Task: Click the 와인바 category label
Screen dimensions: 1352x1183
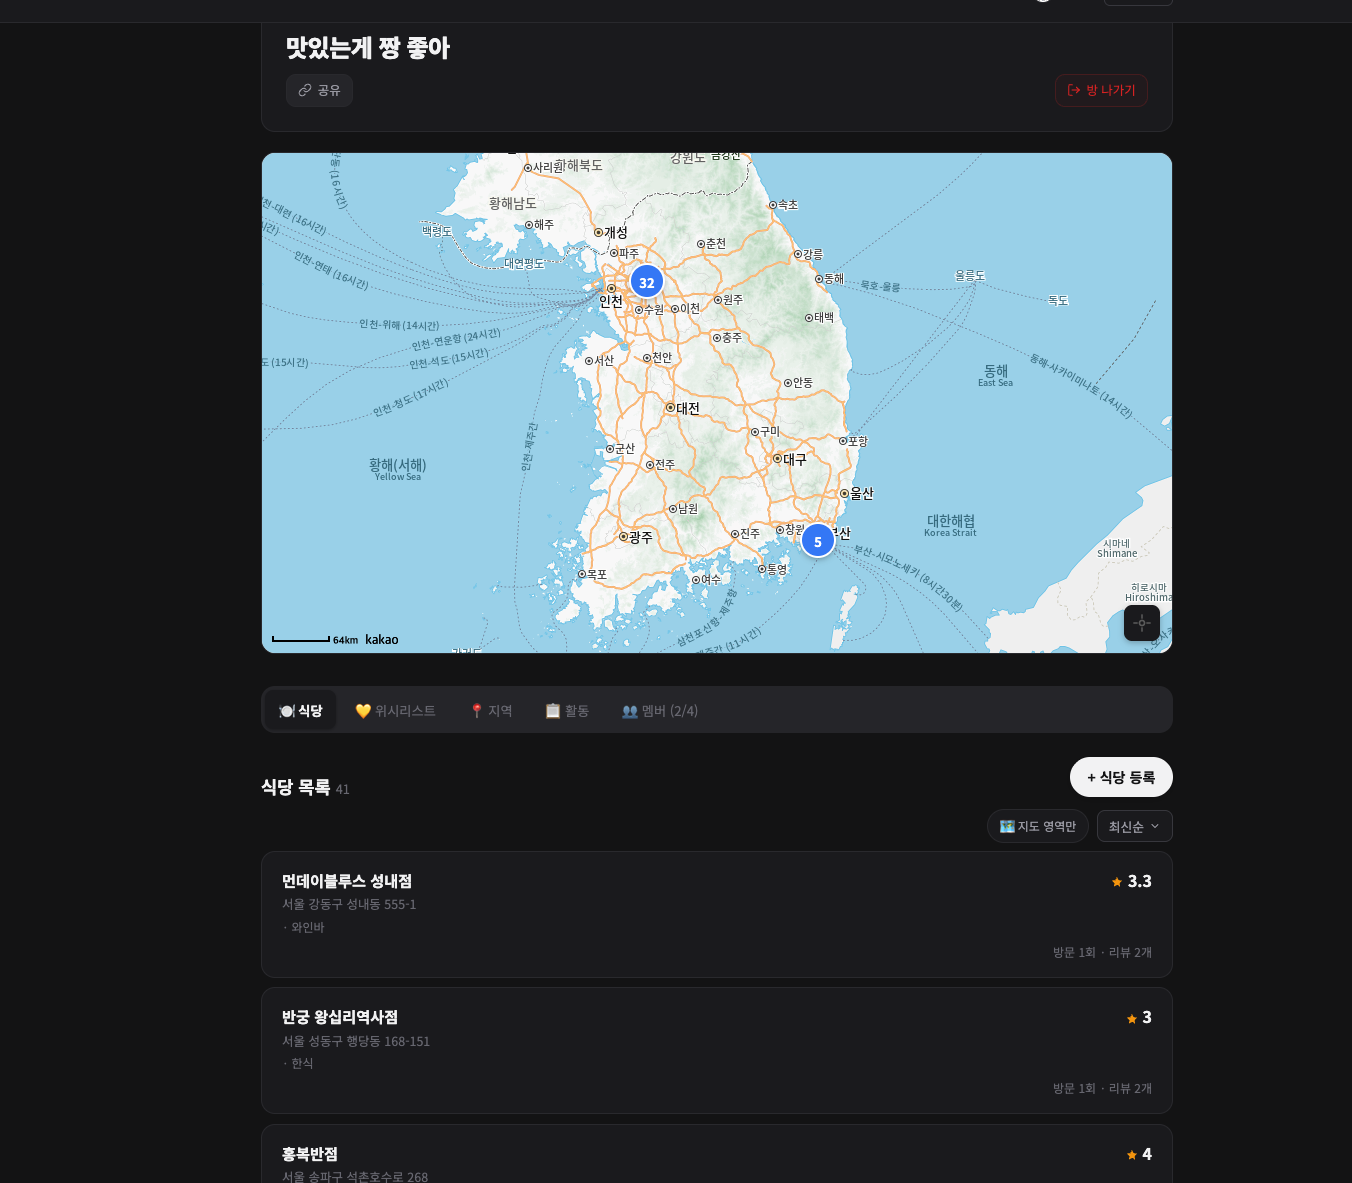Action: pyautogui.click(x=308, y=927)
